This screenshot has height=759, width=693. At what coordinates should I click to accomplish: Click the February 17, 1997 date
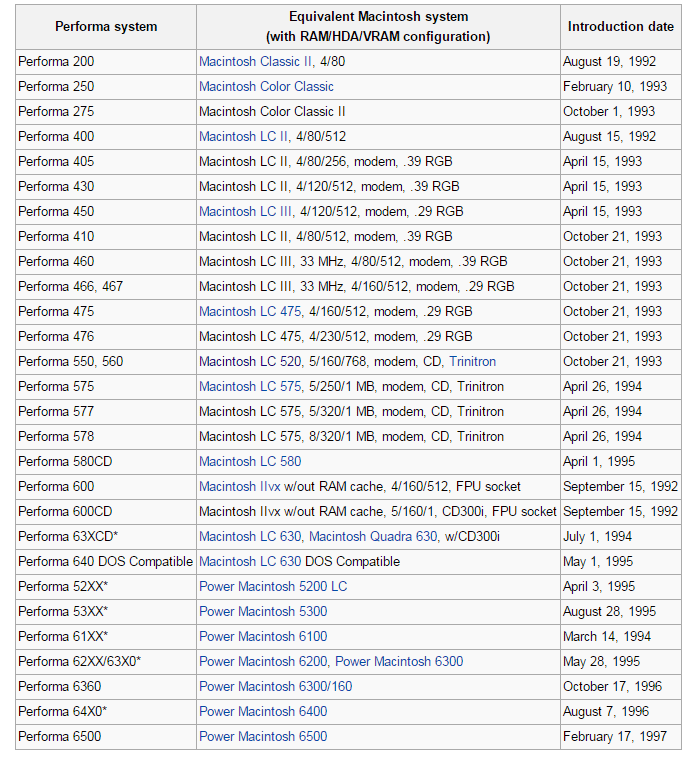[x=615, y=737]
